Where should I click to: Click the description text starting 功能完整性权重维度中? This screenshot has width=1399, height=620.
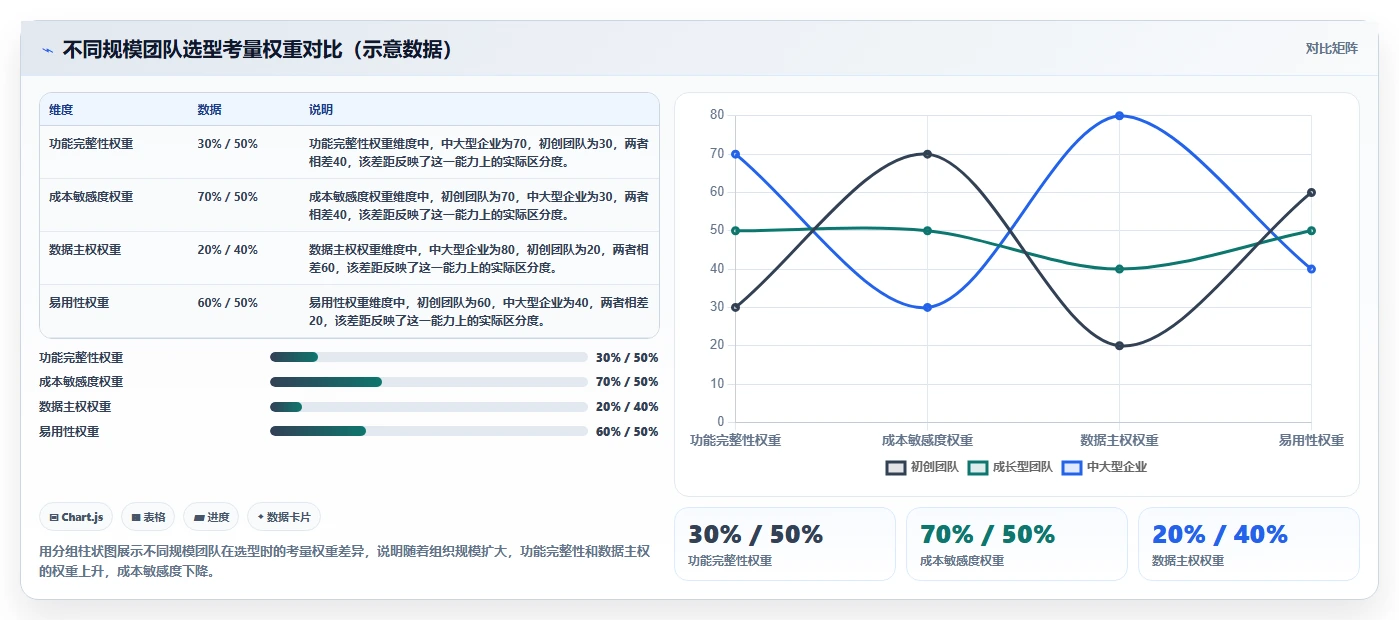click(x=478, y=152)
